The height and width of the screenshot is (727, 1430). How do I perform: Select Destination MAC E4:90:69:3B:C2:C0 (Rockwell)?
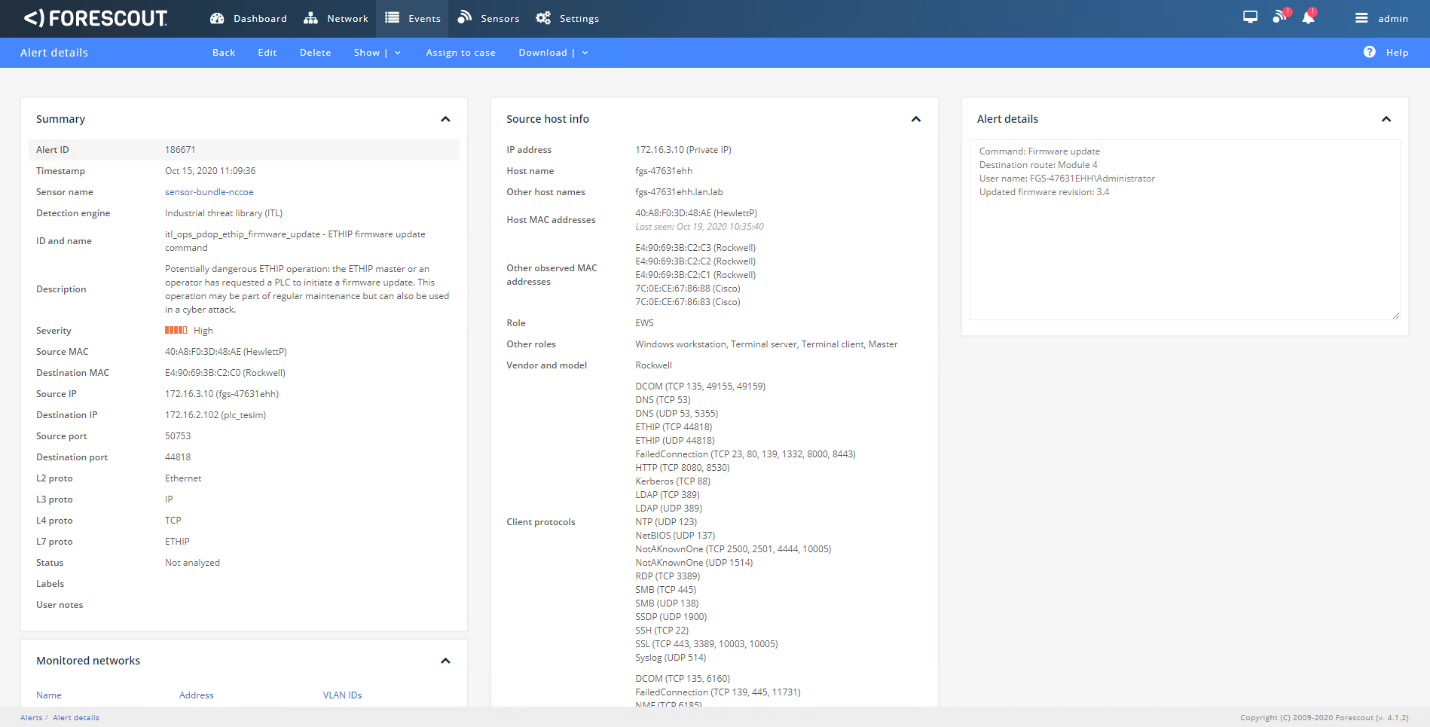pos(225,373)
